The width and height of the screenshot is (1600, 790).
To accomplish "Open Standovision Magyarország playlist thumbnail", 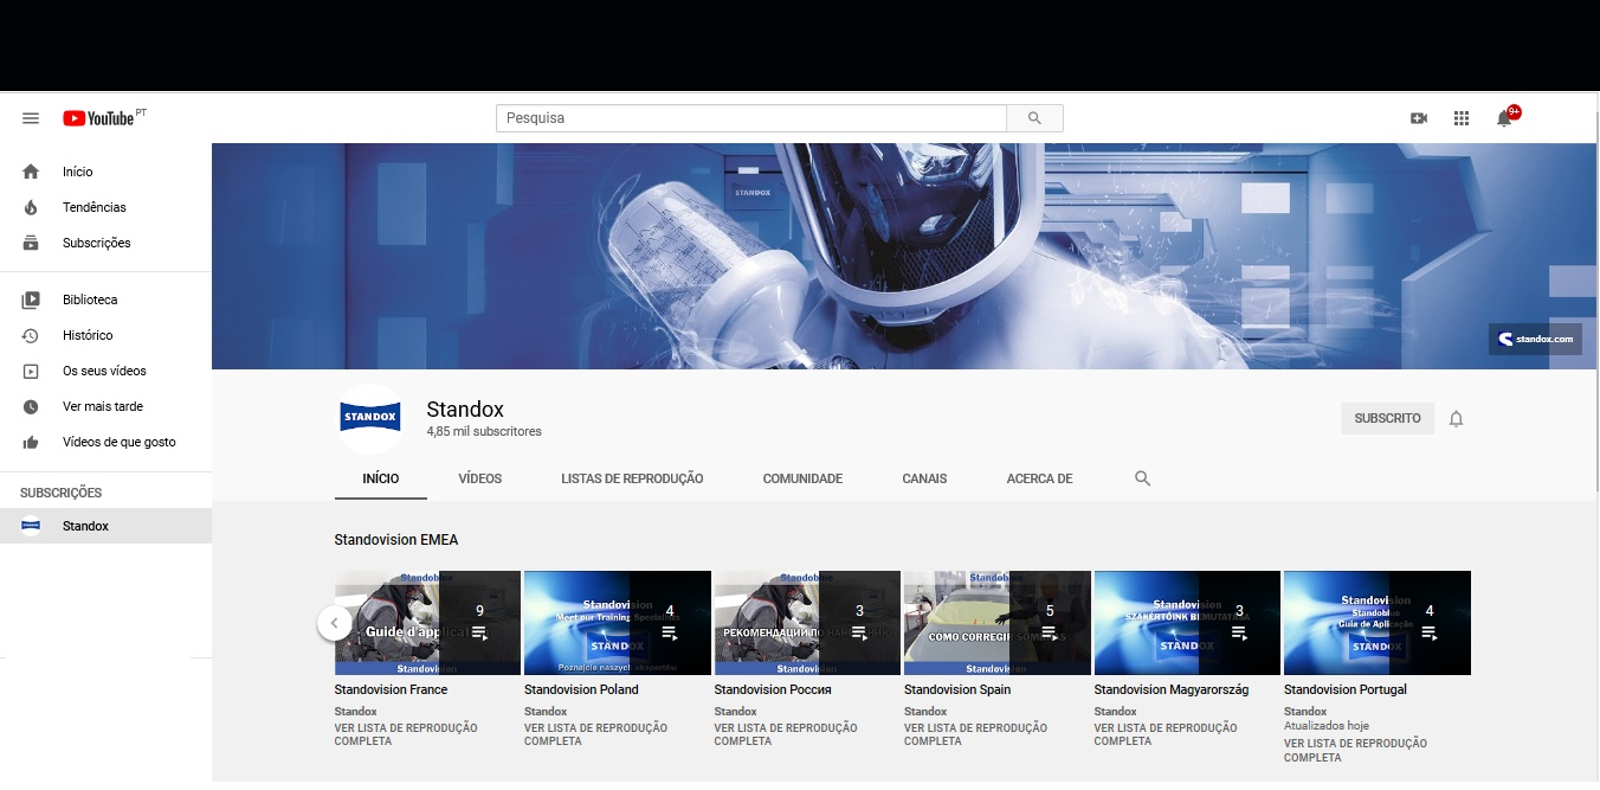I will pos(1187,623).
